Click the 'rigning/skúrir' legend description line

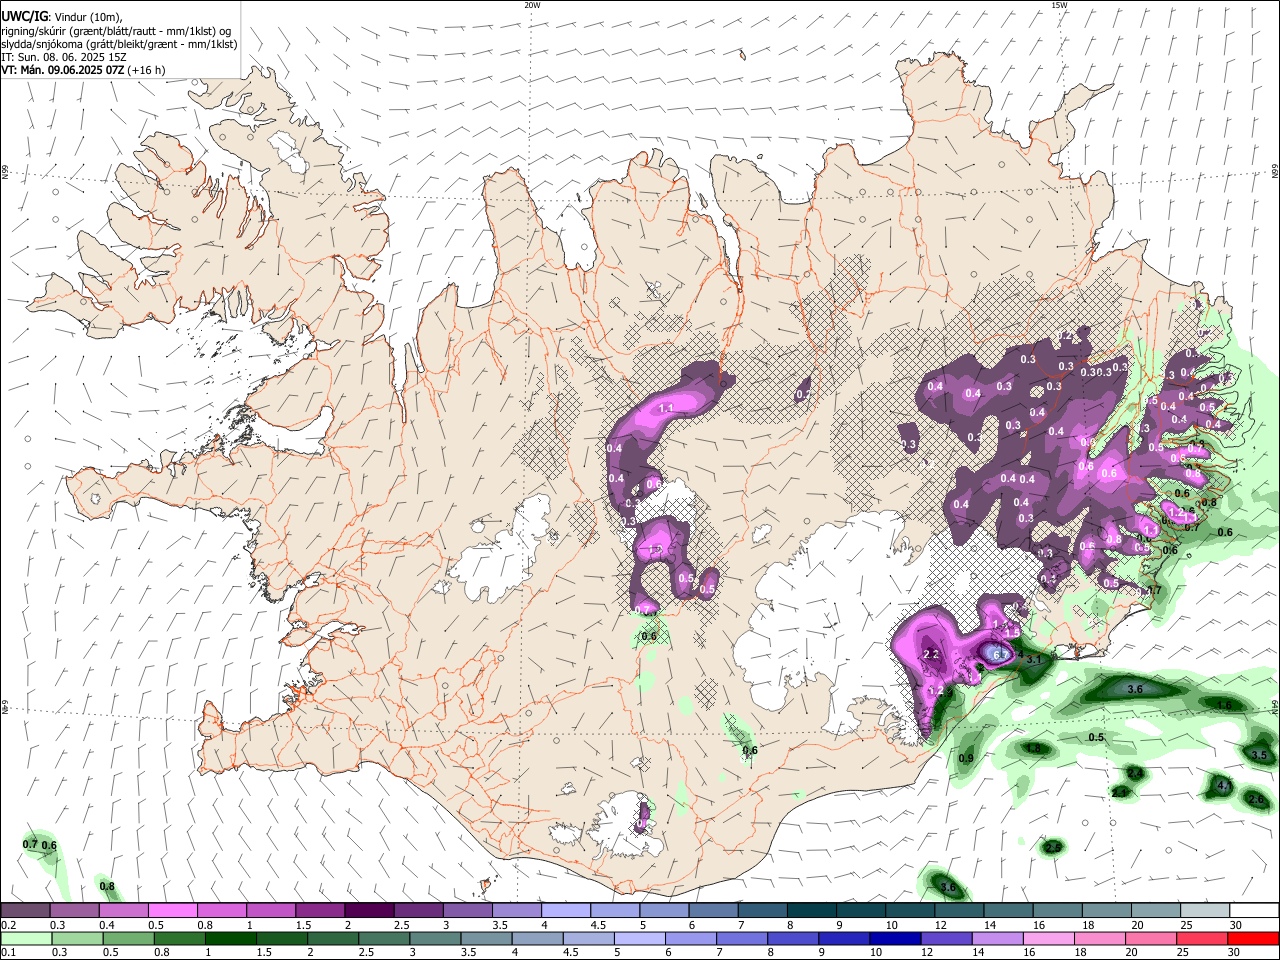[x=117, y=31]
